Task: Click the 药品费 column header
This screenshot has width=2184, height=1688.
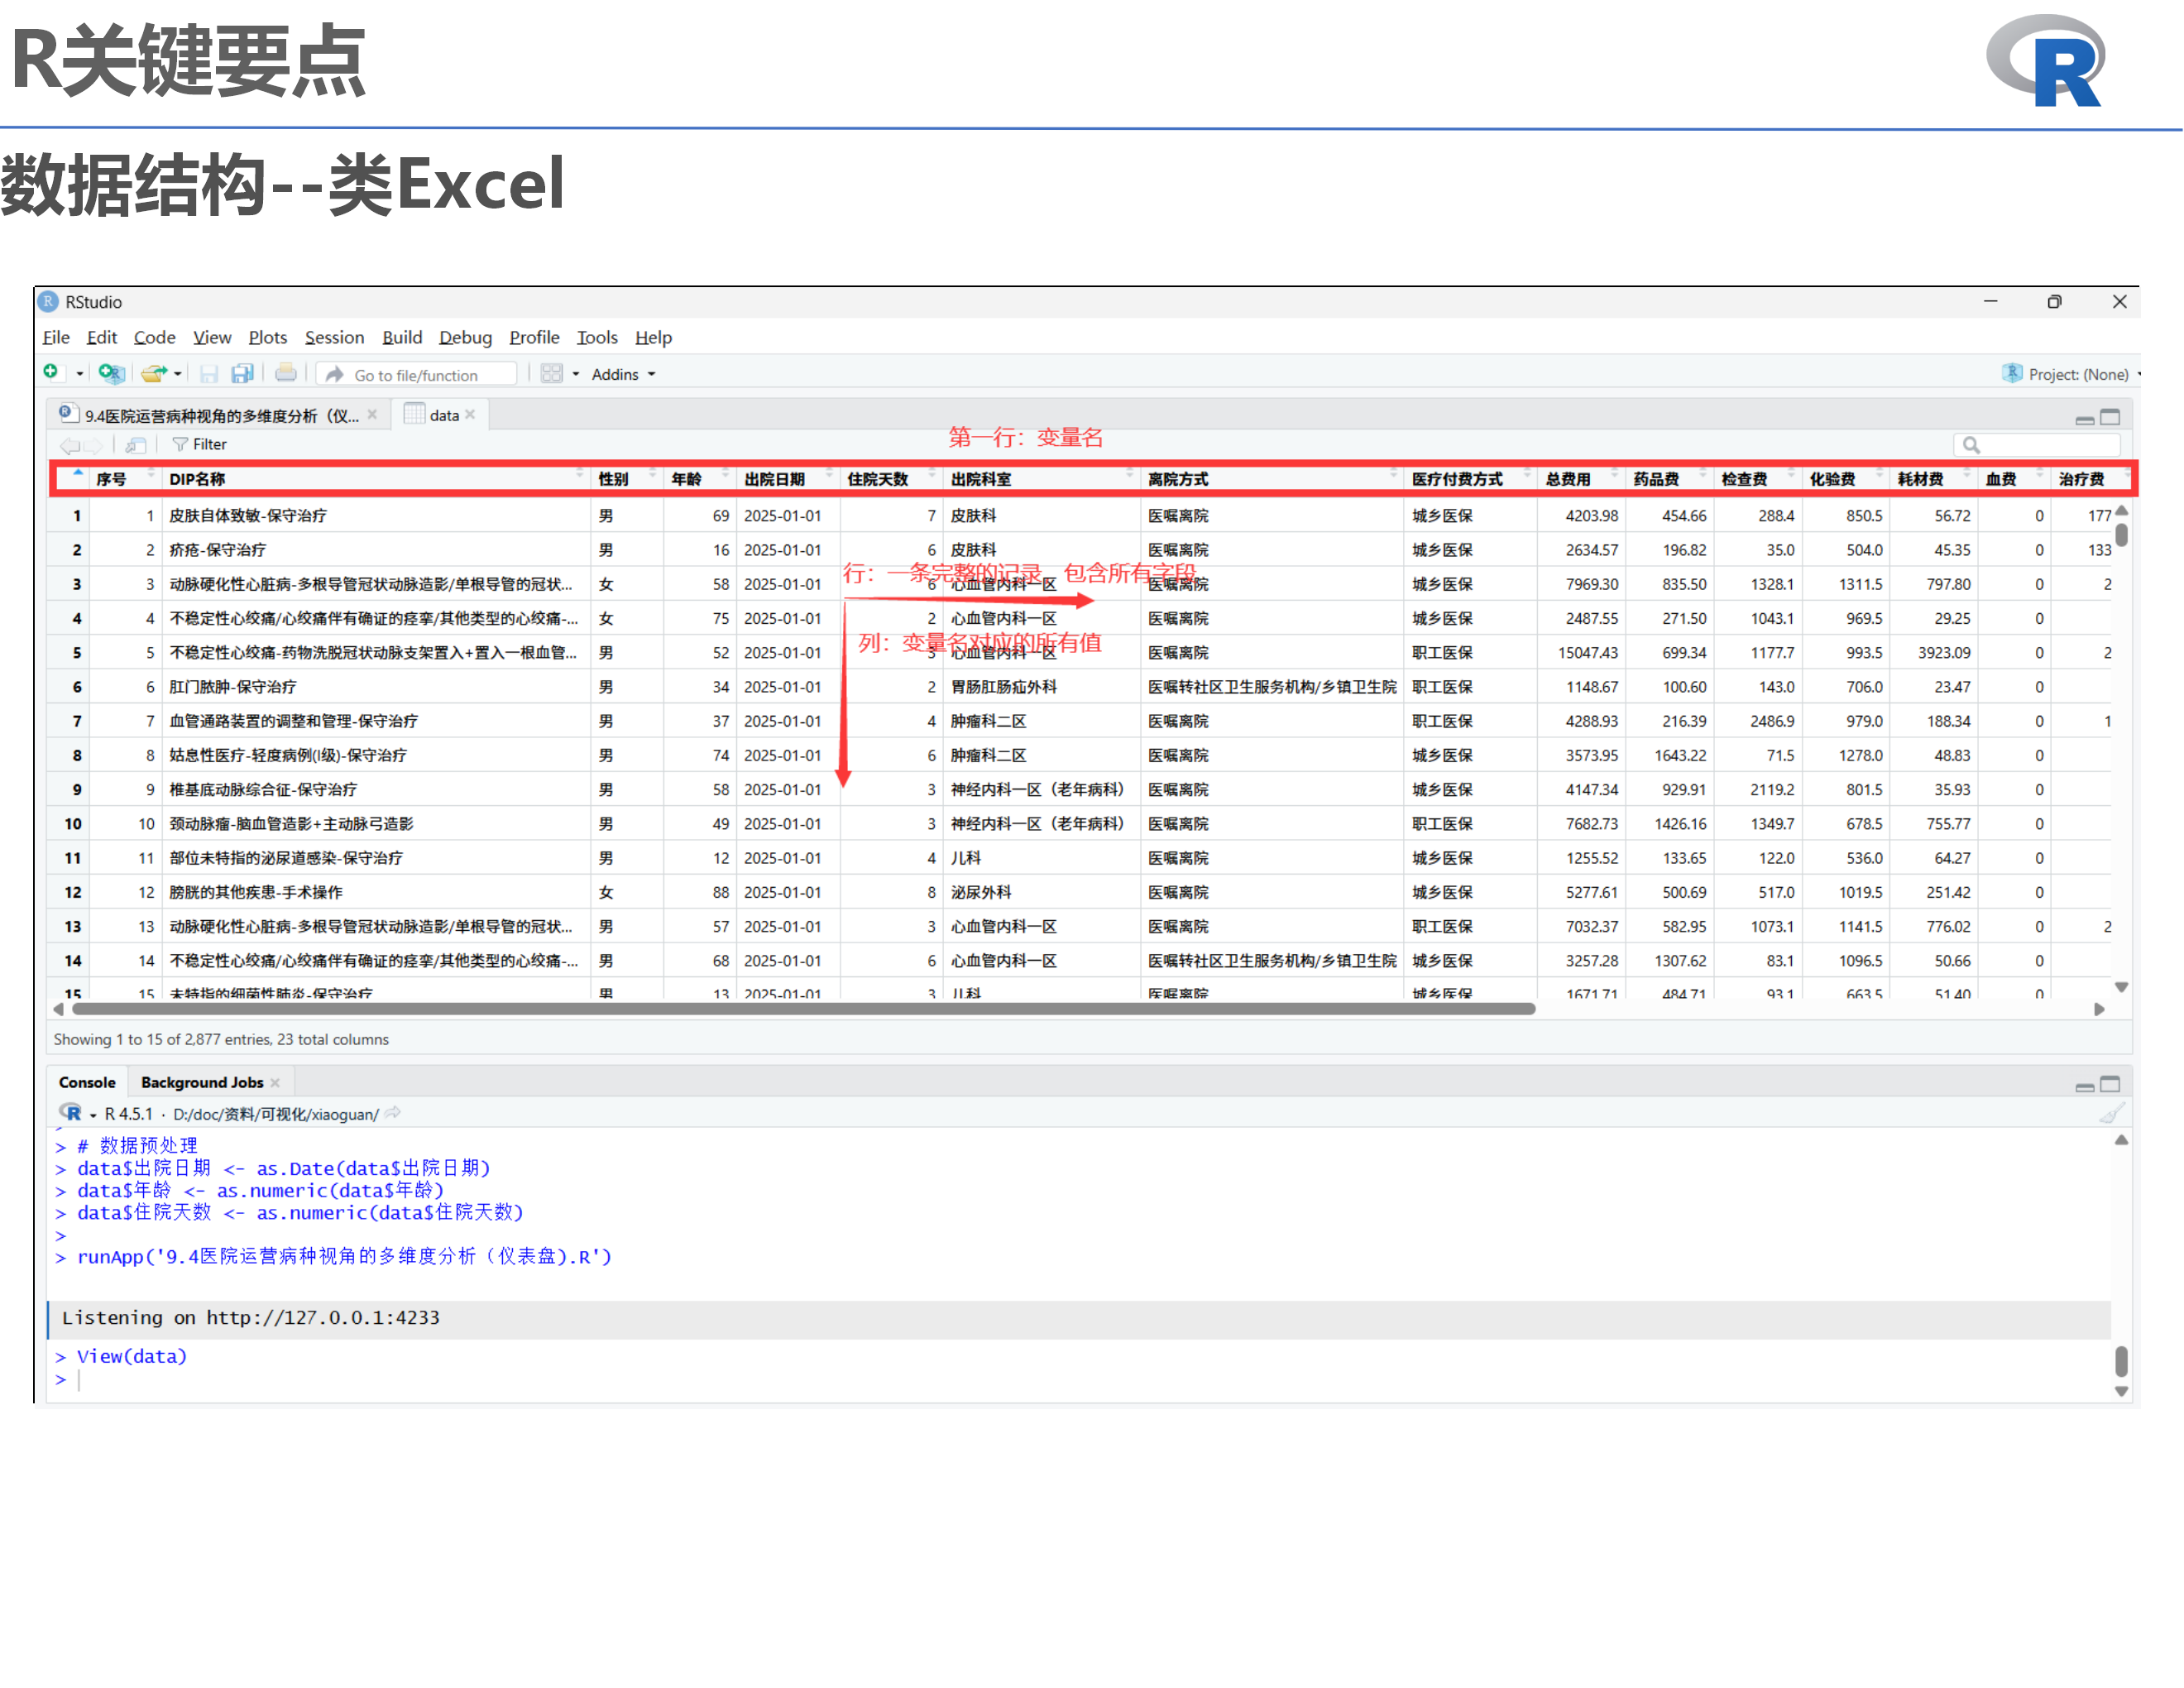Action: click(1669, 479)
